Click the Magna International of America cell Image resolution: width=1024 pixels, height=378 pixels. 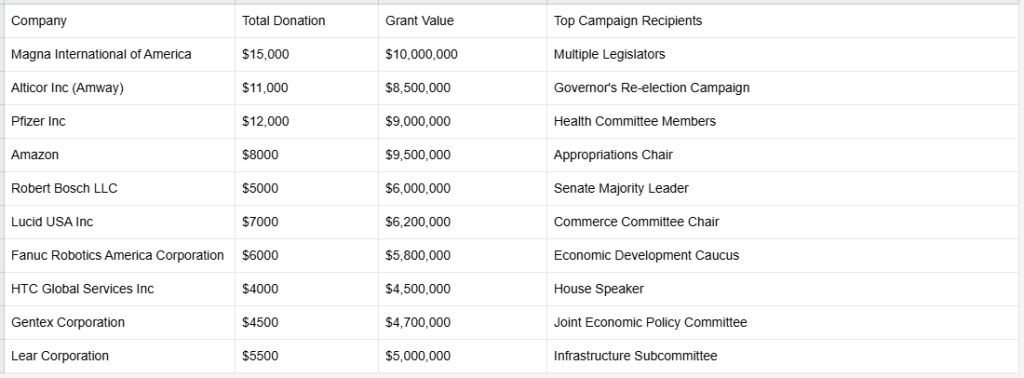point(120,54)
